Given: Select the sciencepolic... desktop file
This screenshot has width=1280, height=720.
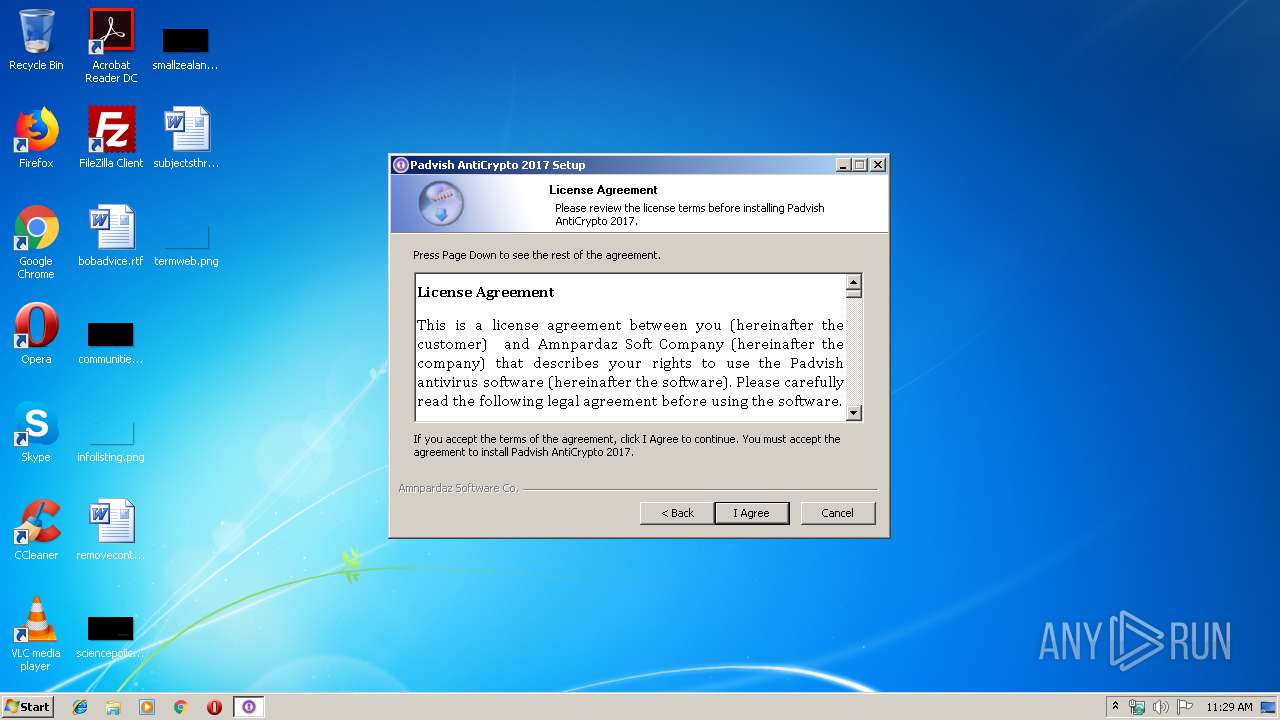Looking at the screenshot, I should 111,637.
